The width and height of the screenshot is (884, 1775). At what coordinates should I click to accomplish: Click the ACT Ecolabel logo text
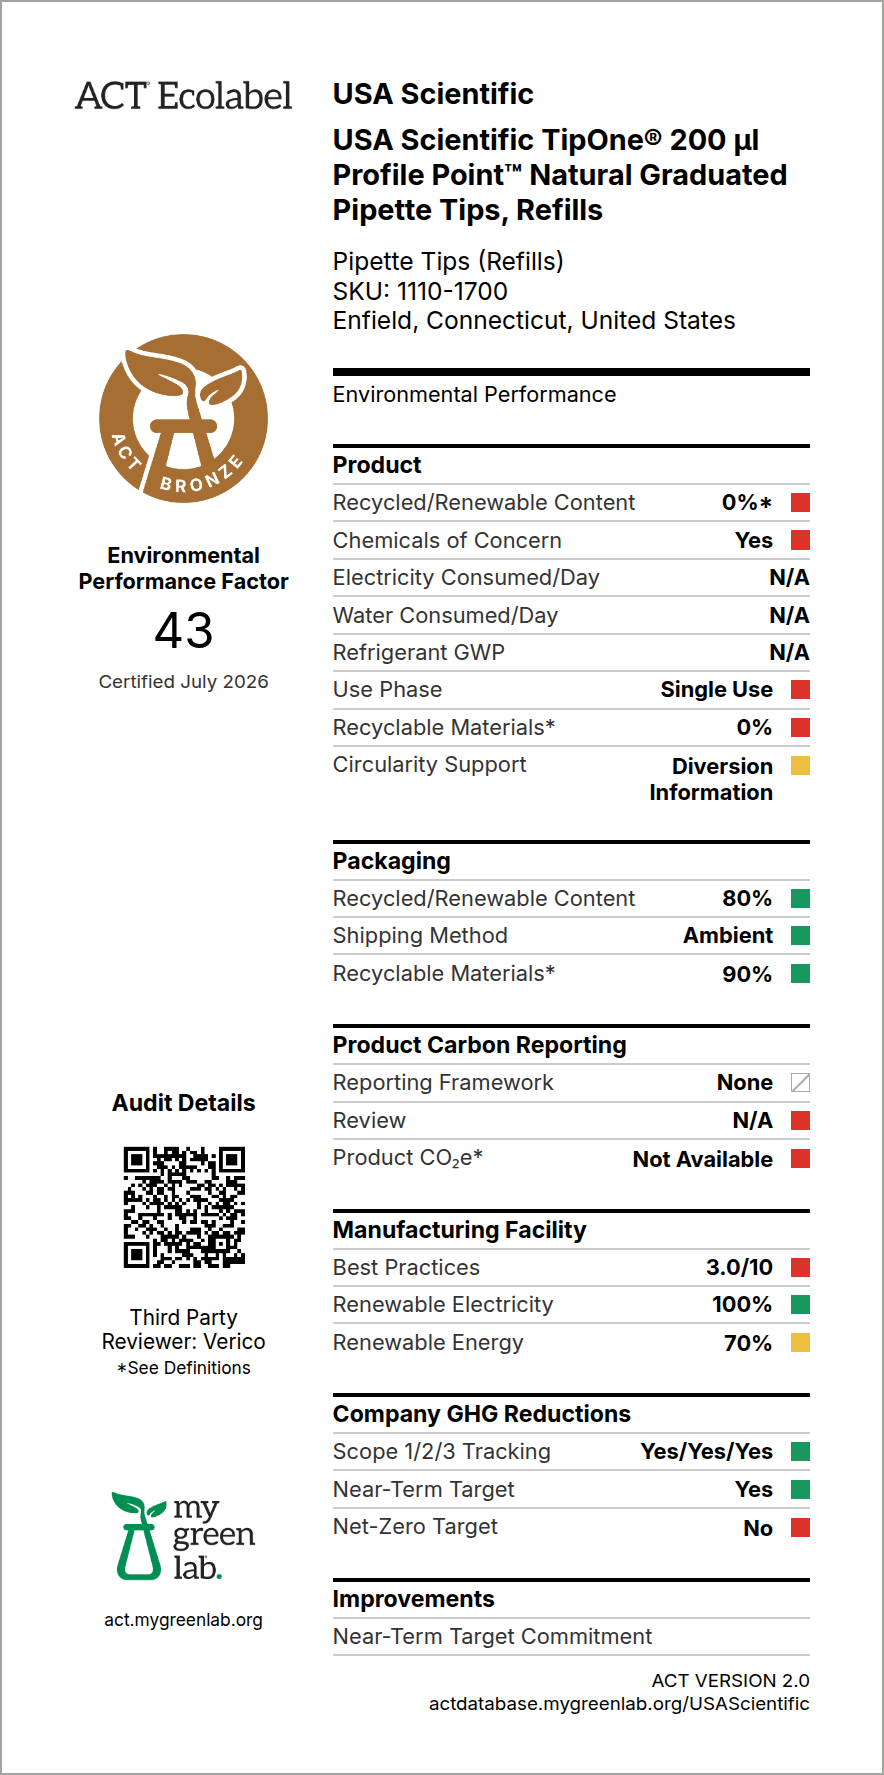point(184,96)
